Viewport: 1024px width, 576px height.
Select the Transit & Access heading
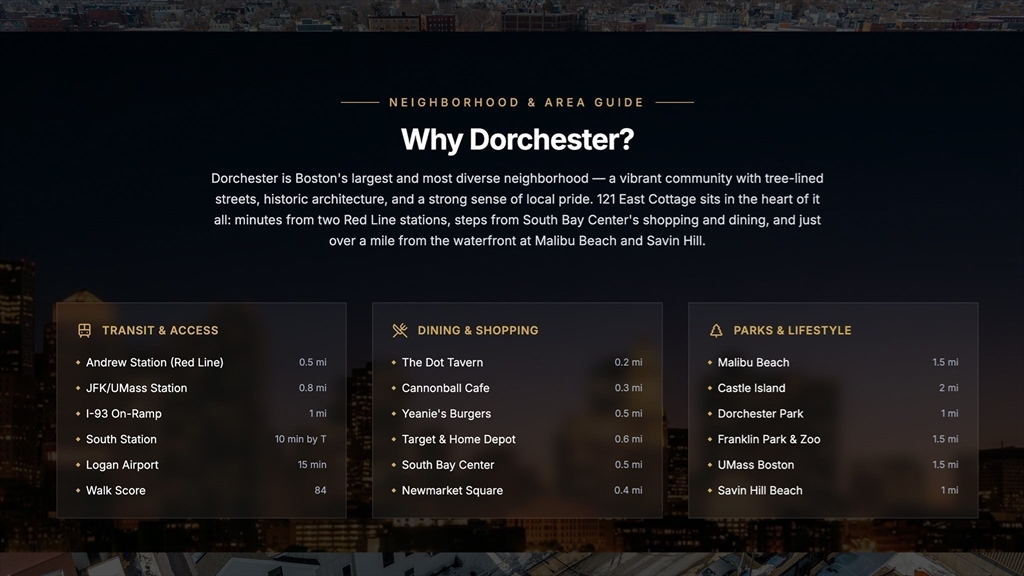coord(160,330)
